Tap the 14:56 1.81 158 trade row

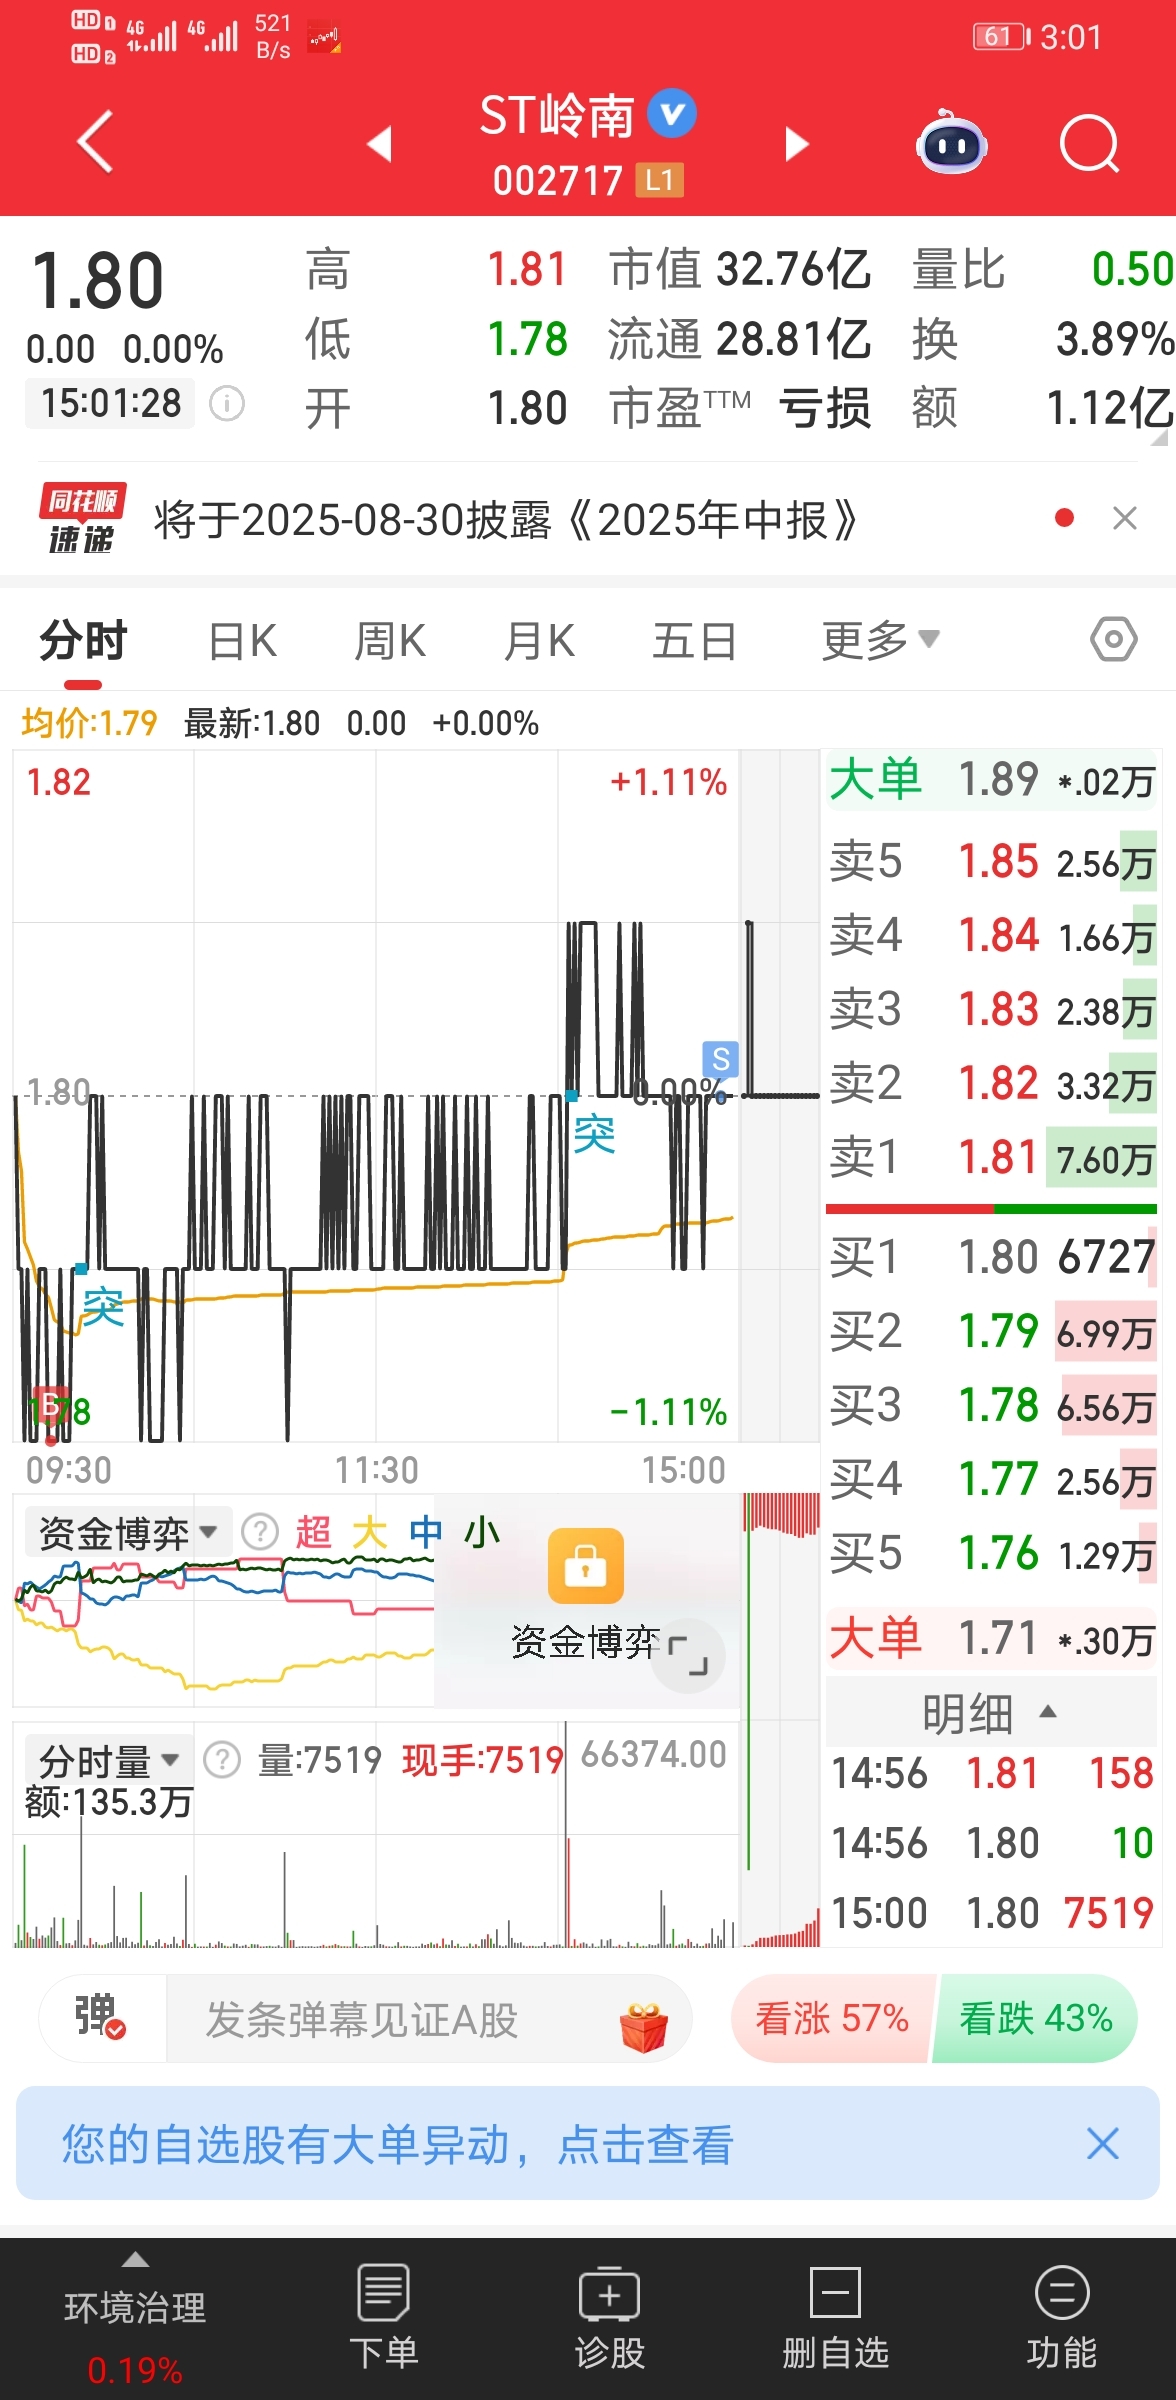[992, 1773]
